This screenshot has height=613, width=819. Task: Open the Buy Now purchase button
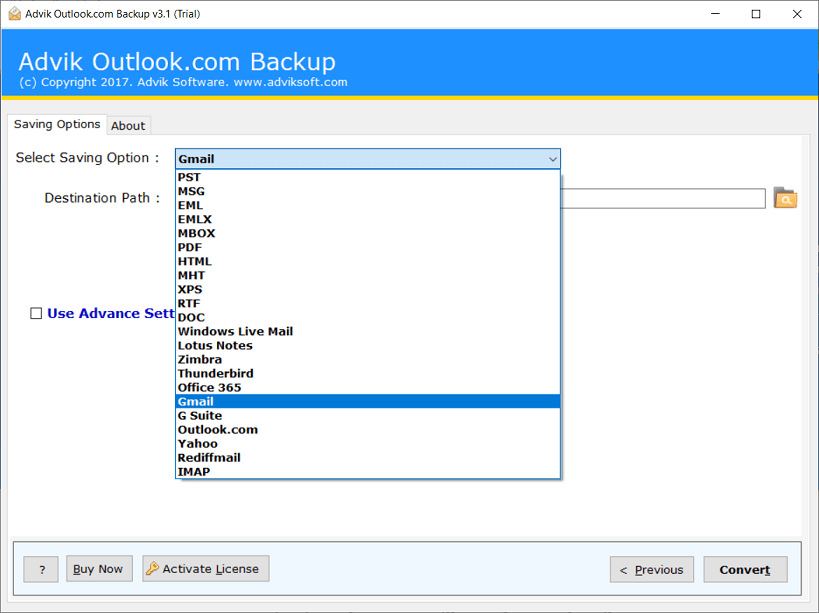click(x=97, y=569)
